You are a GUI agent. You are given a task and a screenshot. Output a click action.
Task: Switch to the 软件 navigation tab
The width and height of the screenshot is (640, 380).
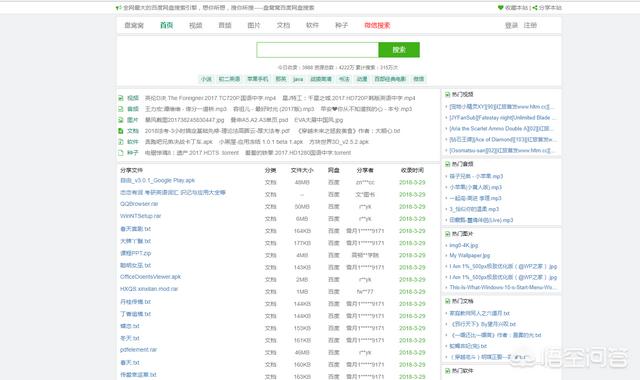click(x=312, y=25)
